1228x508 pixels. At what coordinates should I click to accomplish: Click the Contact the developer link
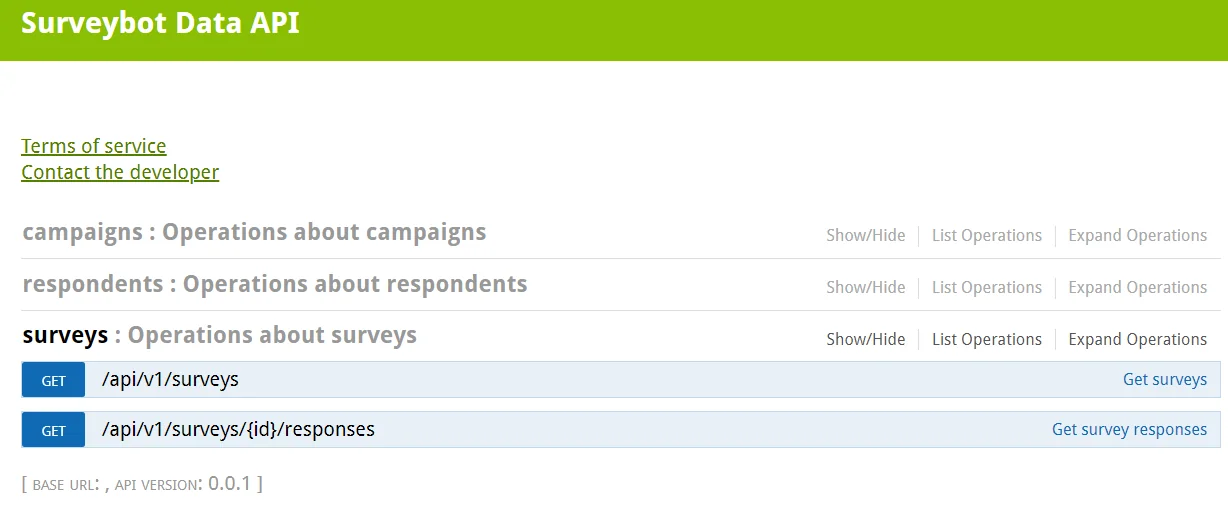(x=120, y=172)
